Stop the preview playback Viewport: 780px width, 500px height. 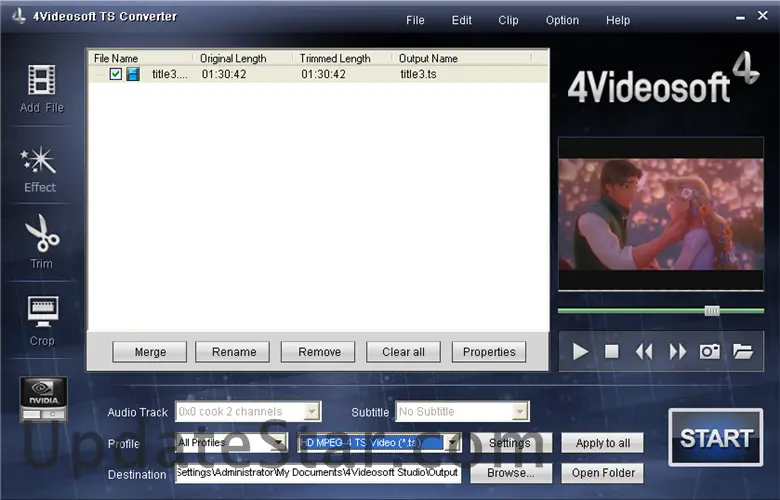point(612,352)
